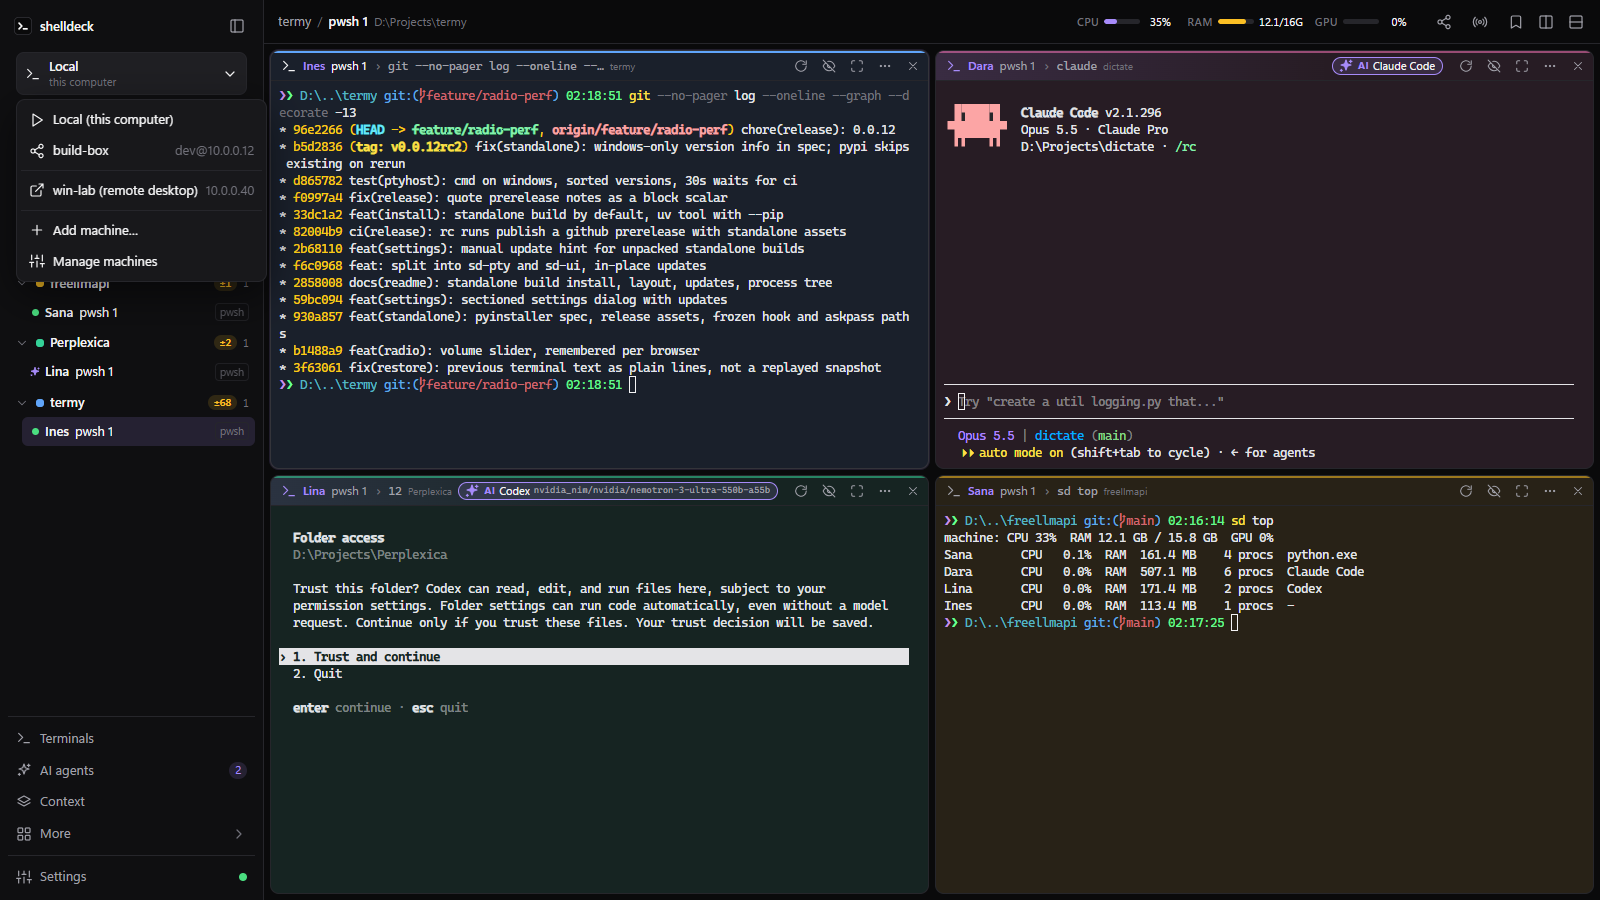Open AI agents section
The height and width of the screenshot is (900, 1600).
click(131, 771)
